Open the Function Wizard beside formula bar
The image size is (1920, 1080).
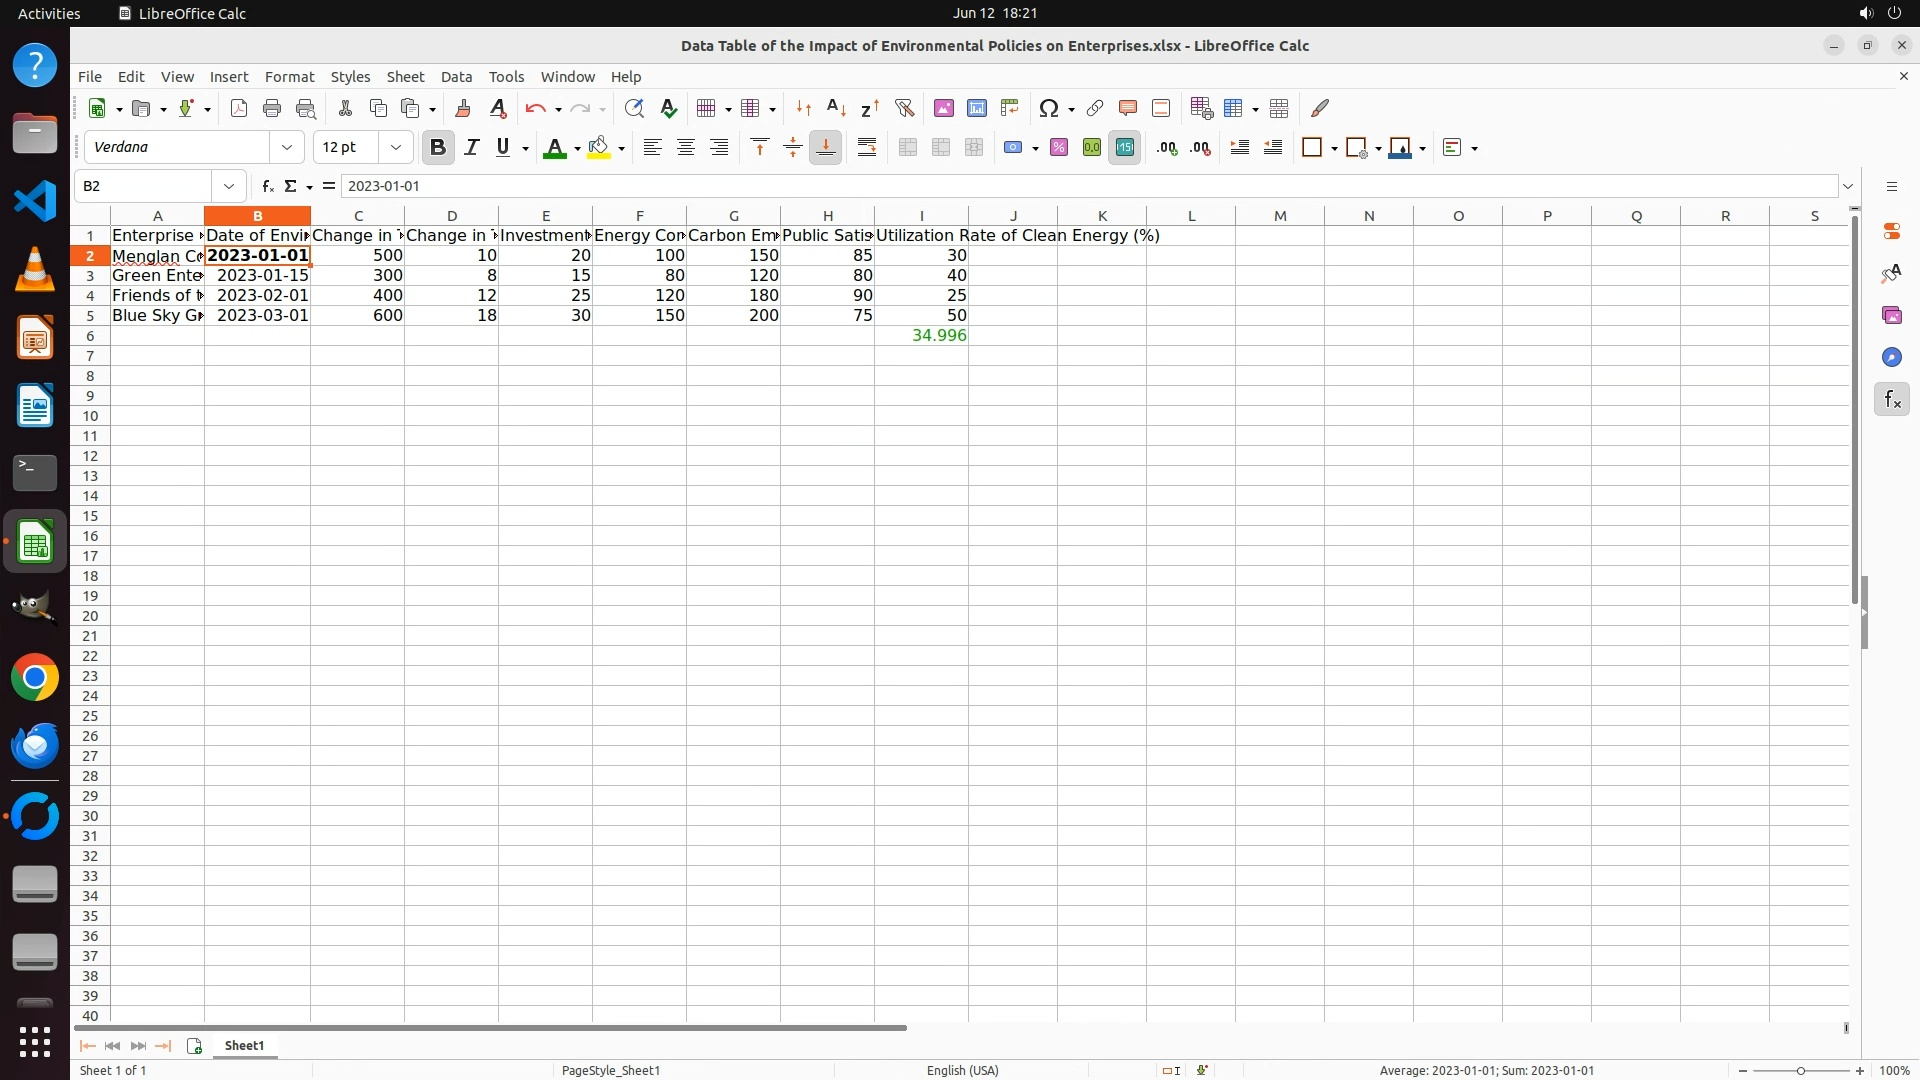tap(268, 186)
